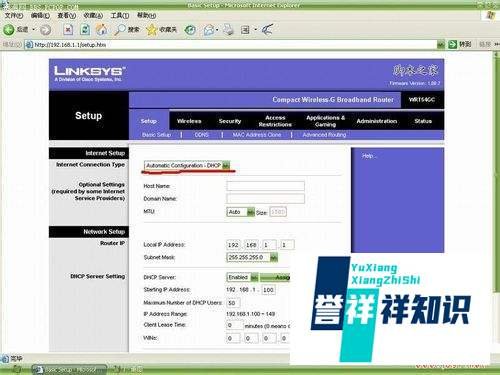The width and height of the screenshot is (500, 375).
Task: Click Starting IP Address last octet field
Action: (269, 290)
